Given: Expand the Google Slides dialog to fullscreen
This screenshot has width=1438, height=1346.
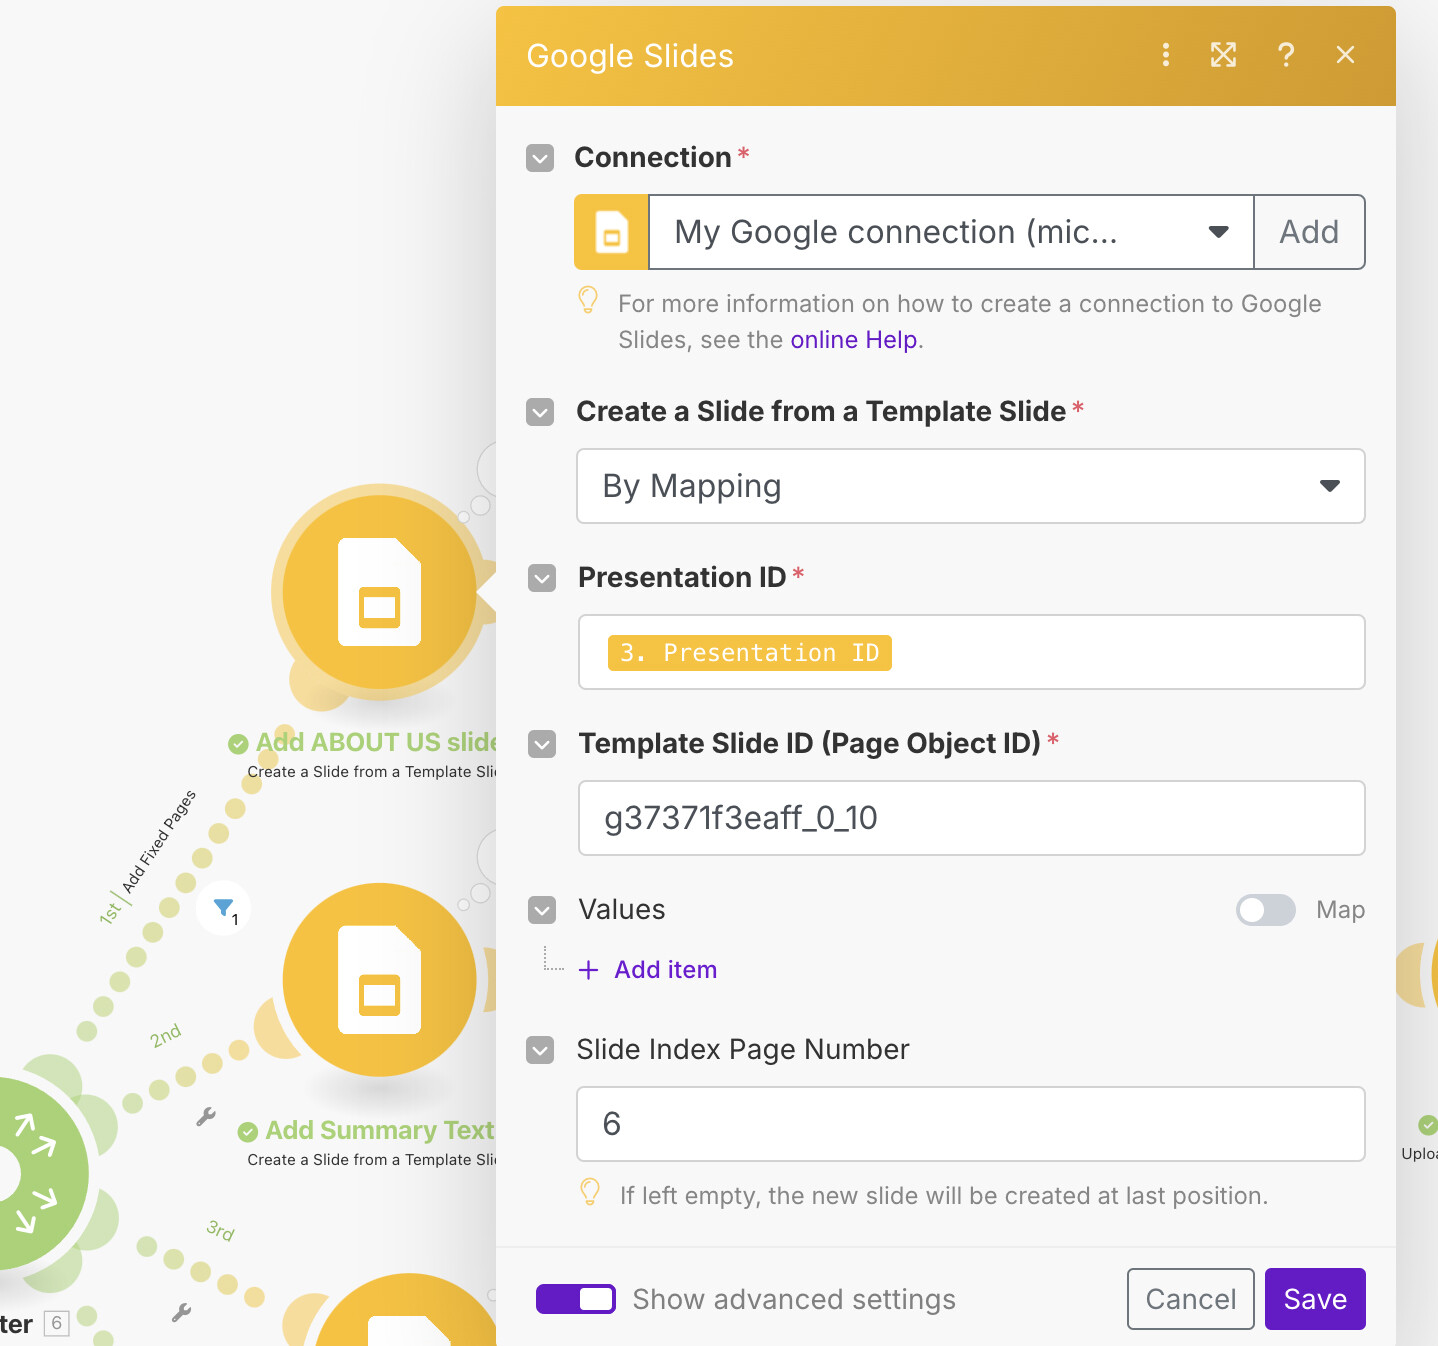Looking at the screenshot, I should tap(1223, 55).
